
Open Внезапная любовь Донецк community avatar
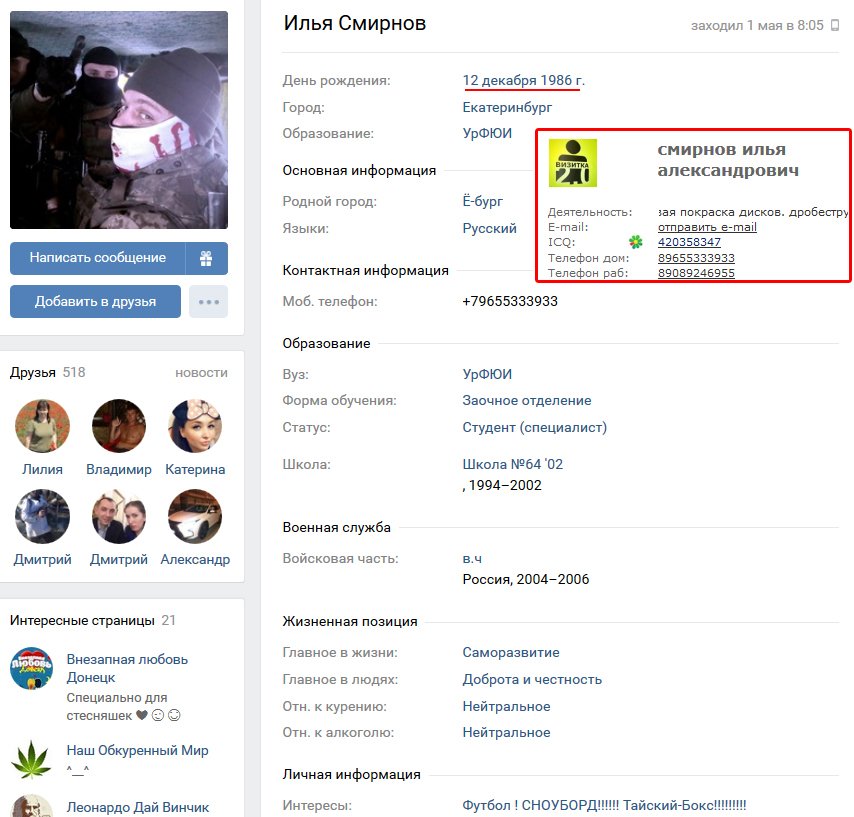(31, 668)
